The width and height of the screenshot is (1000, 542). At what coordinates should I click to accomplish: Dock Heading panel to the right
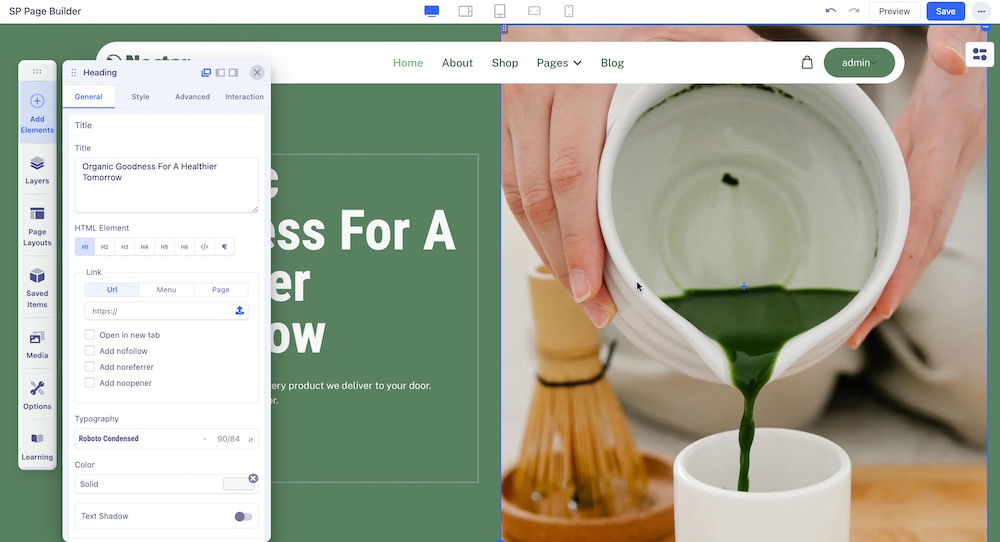coord(233,73)
